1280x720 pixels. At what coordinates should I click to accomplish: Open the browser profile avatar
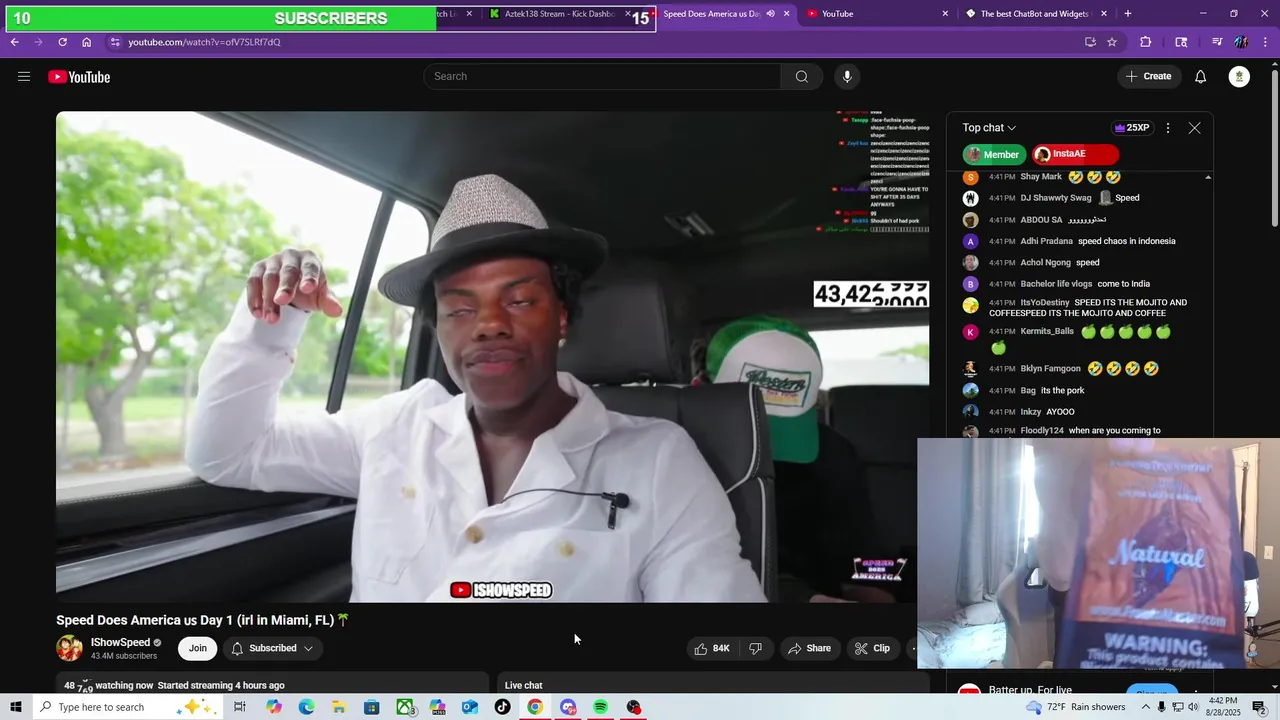click(x=1241, y=42)
